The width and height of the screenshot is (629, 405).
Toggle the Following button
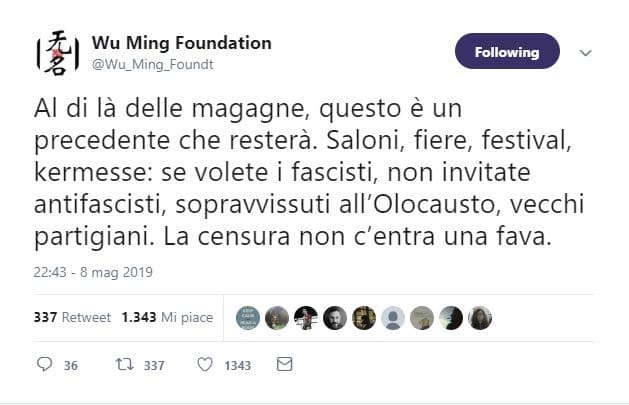[x=506, y=52]
